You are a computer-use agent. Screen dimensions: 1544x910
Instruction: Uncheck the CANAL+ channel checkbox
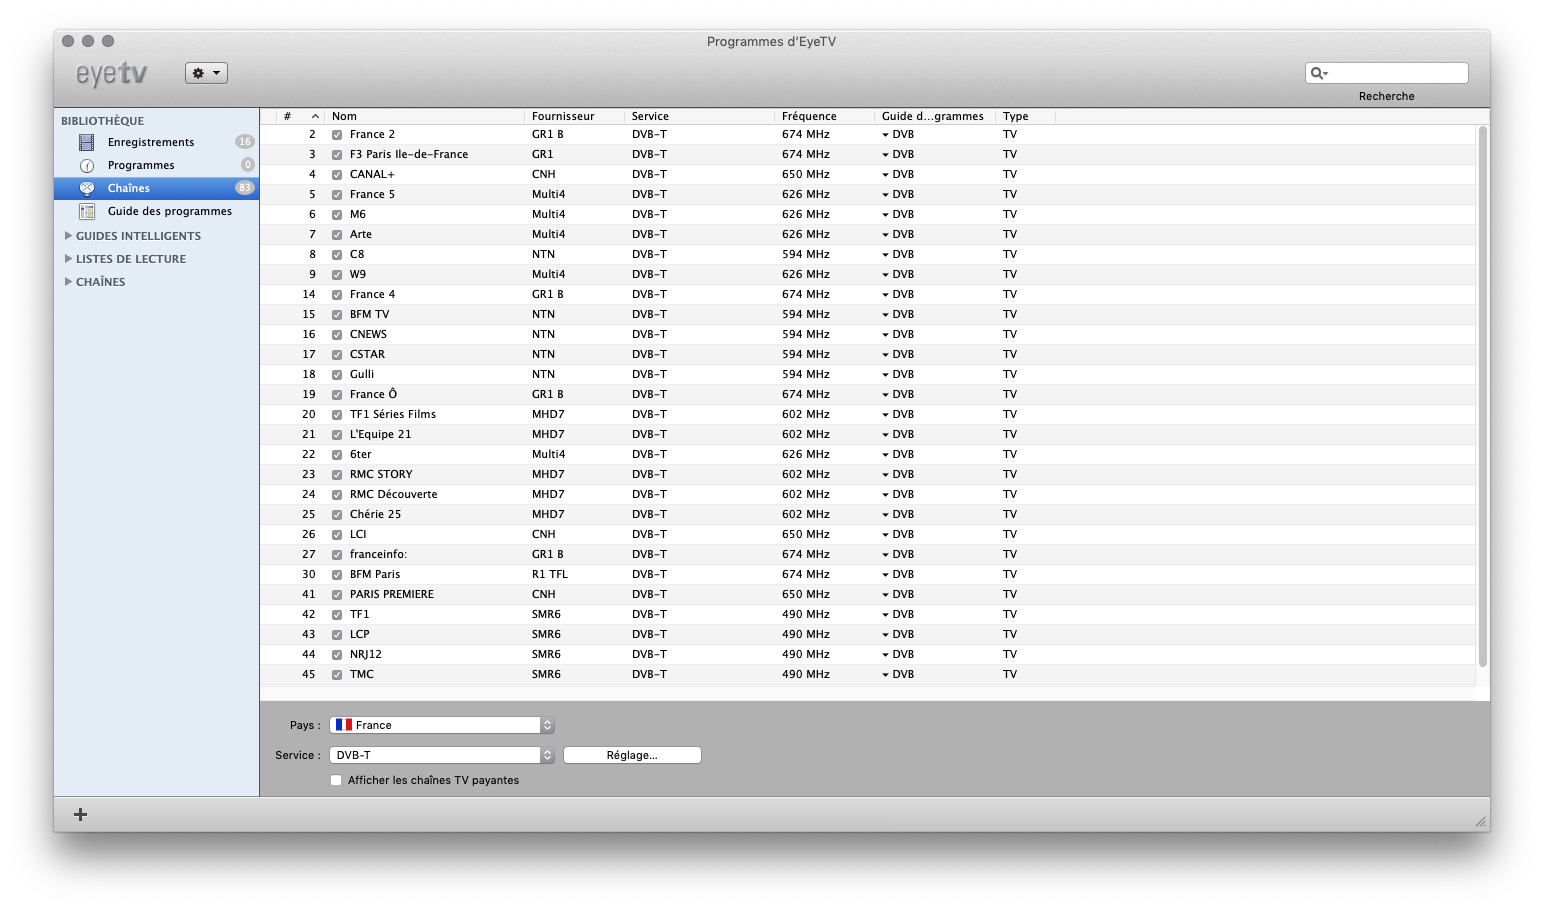[337, 175]
